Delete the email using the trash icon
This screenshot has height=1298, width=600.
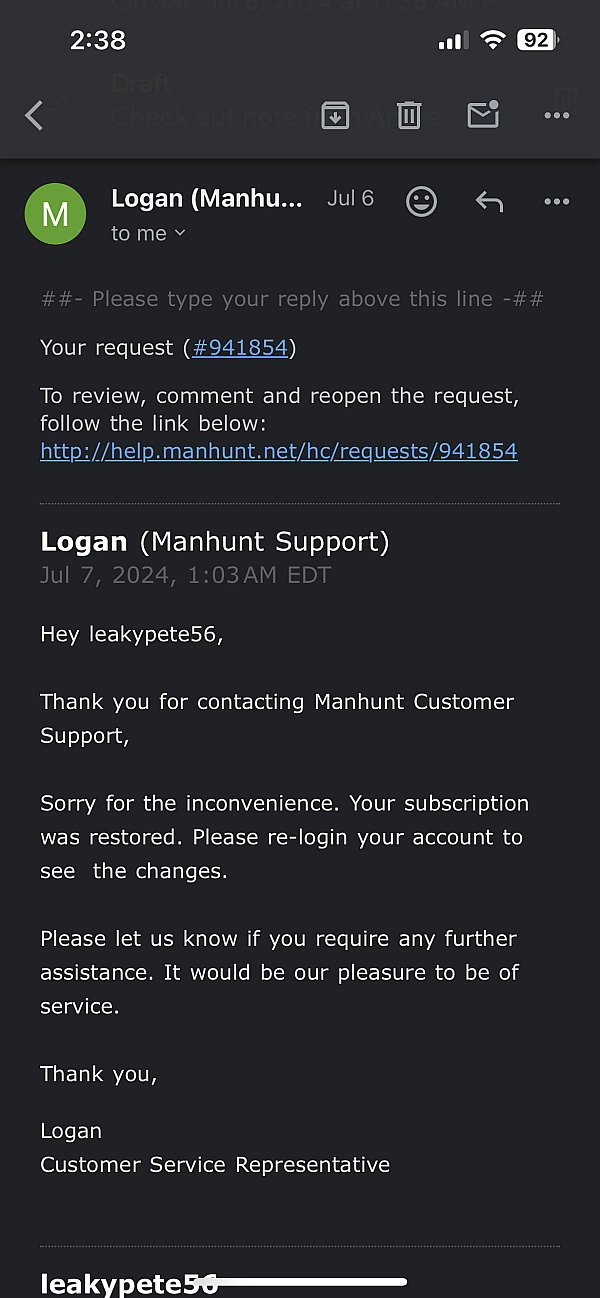click(409, 115)
